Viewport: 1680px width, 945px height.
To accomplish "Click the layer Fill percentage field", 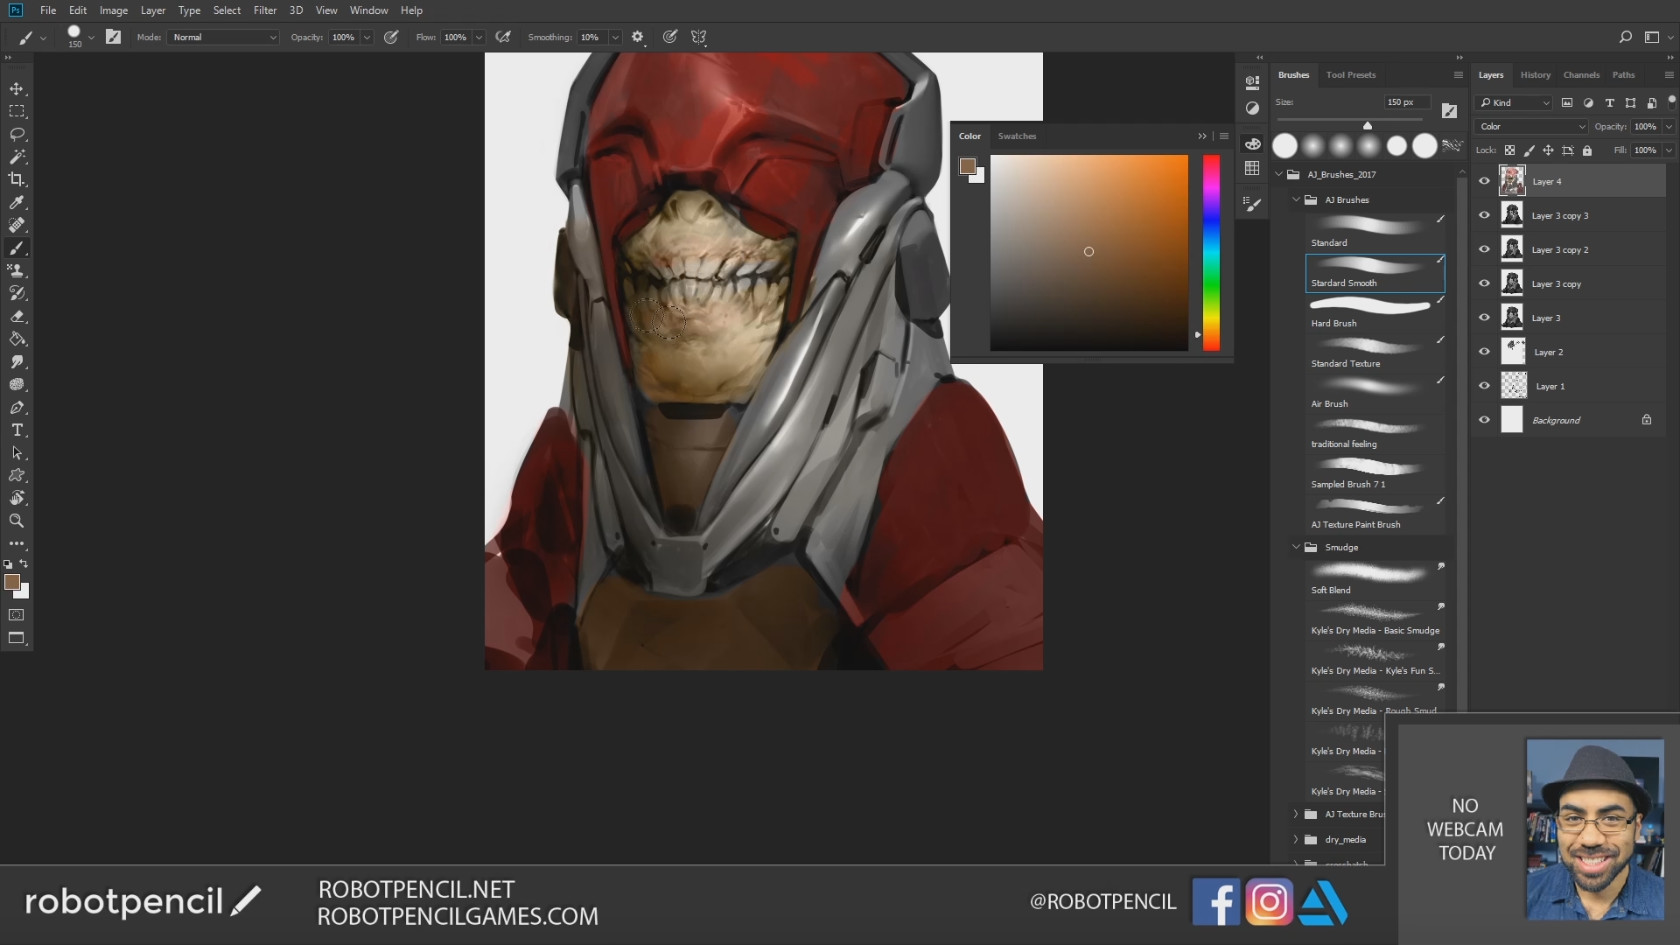I will point(1645,150).
